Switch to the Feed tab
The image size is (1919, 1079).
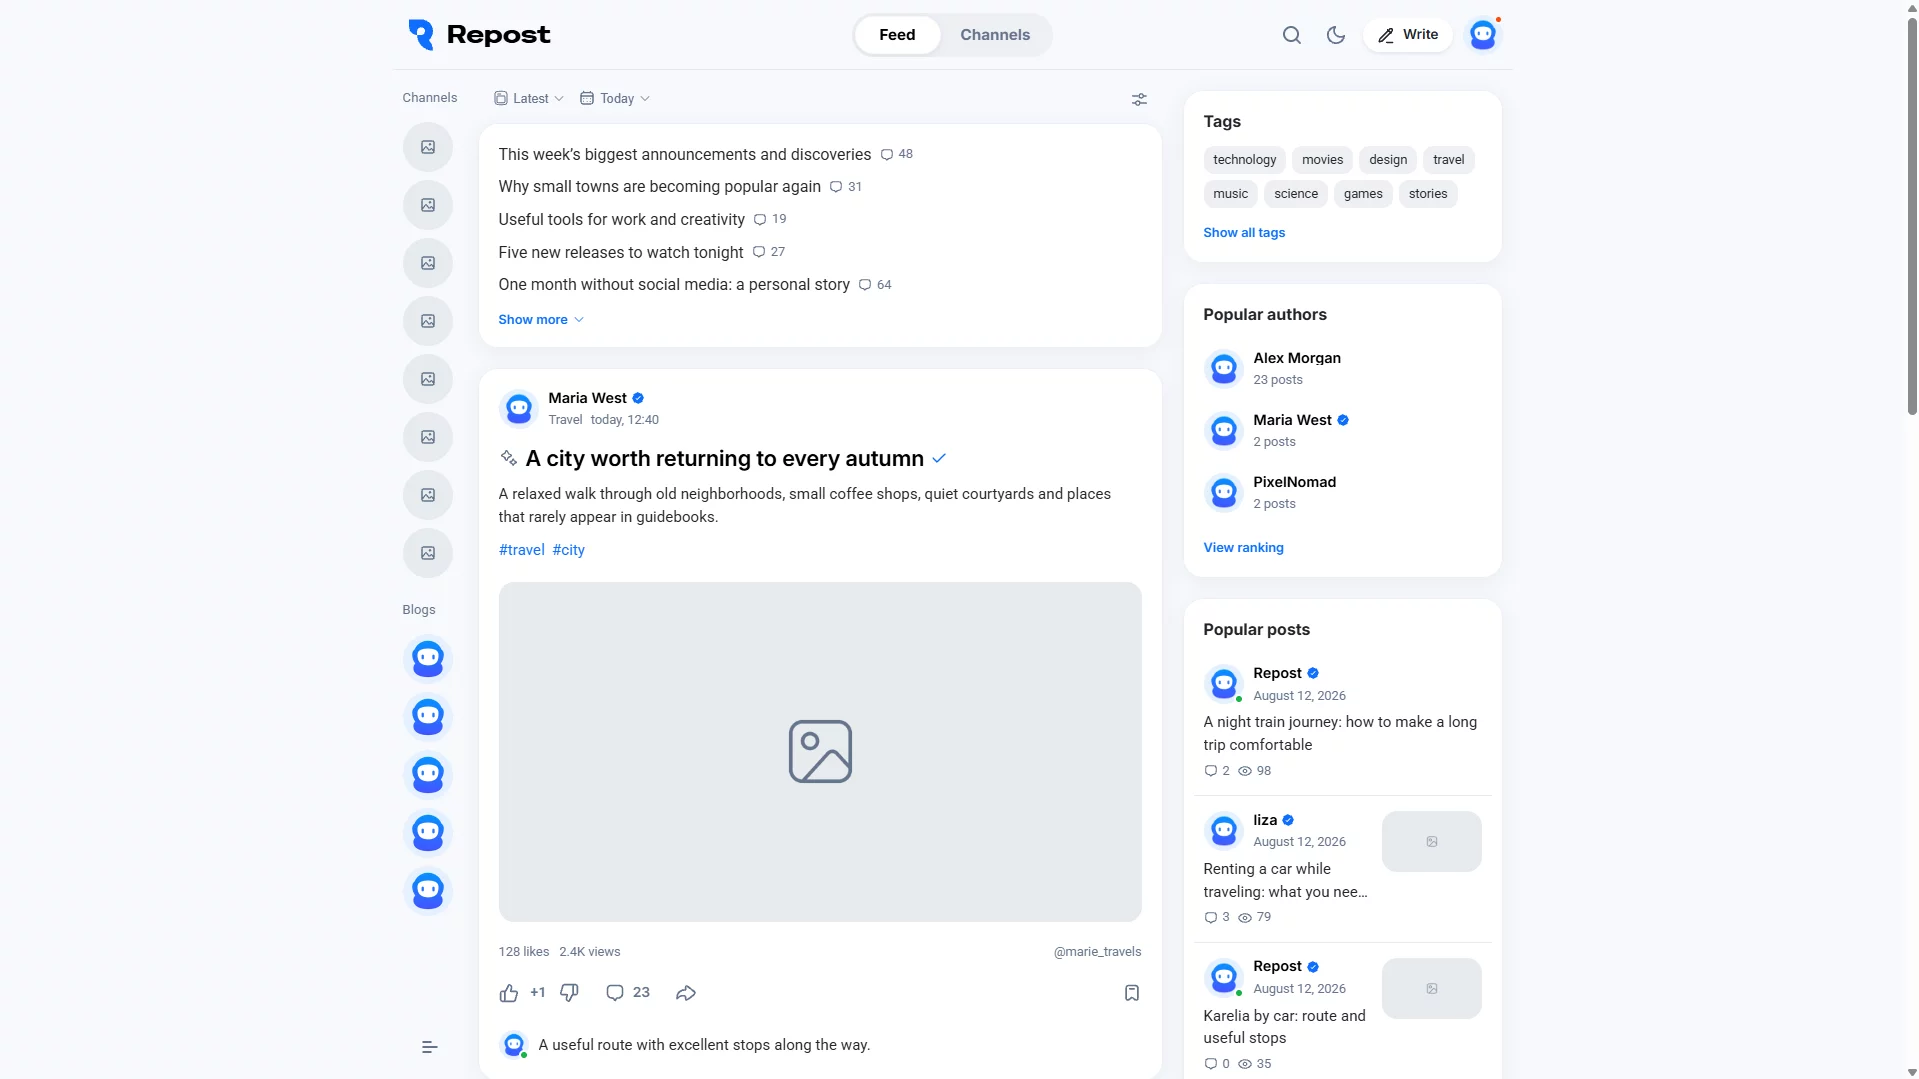point(897,35)
